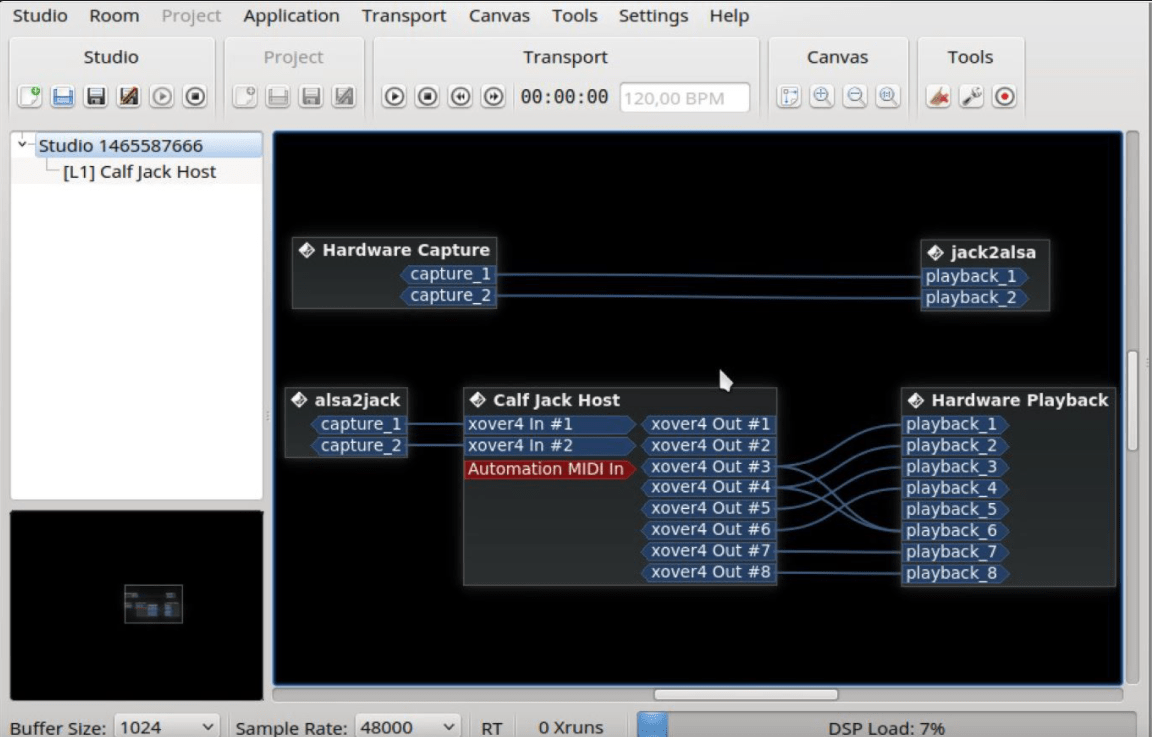Select alsa2jack capture_1 port
Screen dimensions: 1152x737
(359, 424)
